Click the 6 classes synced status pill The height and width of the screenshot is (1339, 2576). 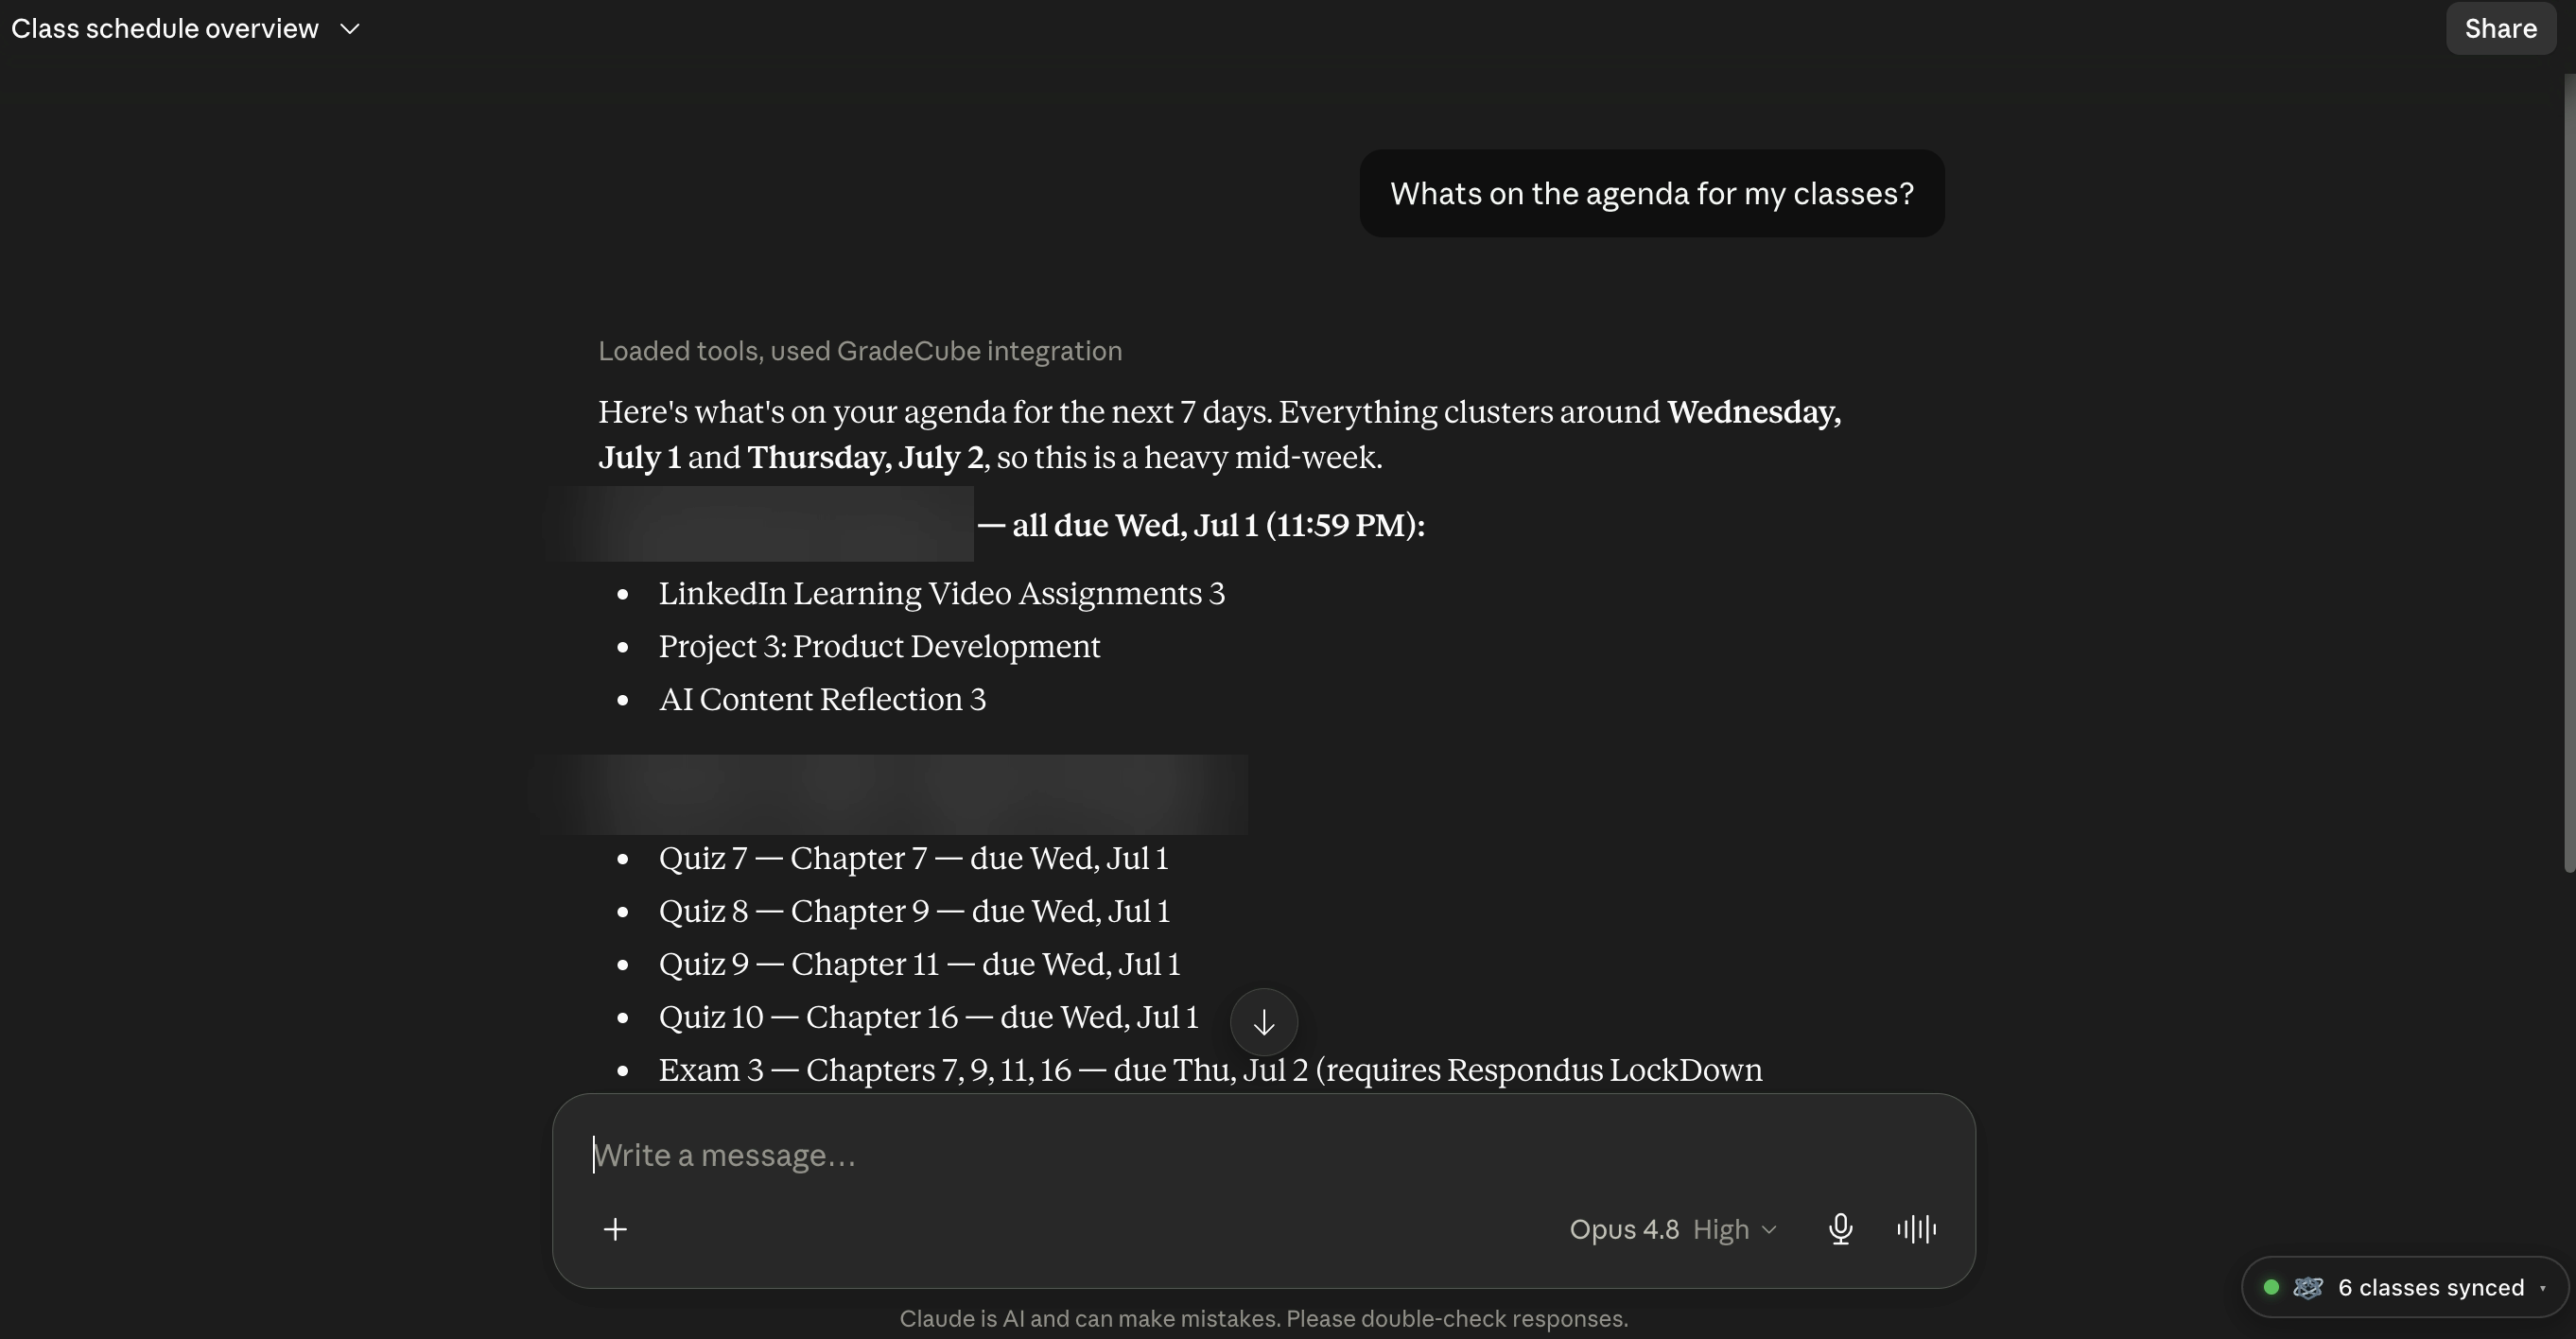click(x=2405, y=1287)
